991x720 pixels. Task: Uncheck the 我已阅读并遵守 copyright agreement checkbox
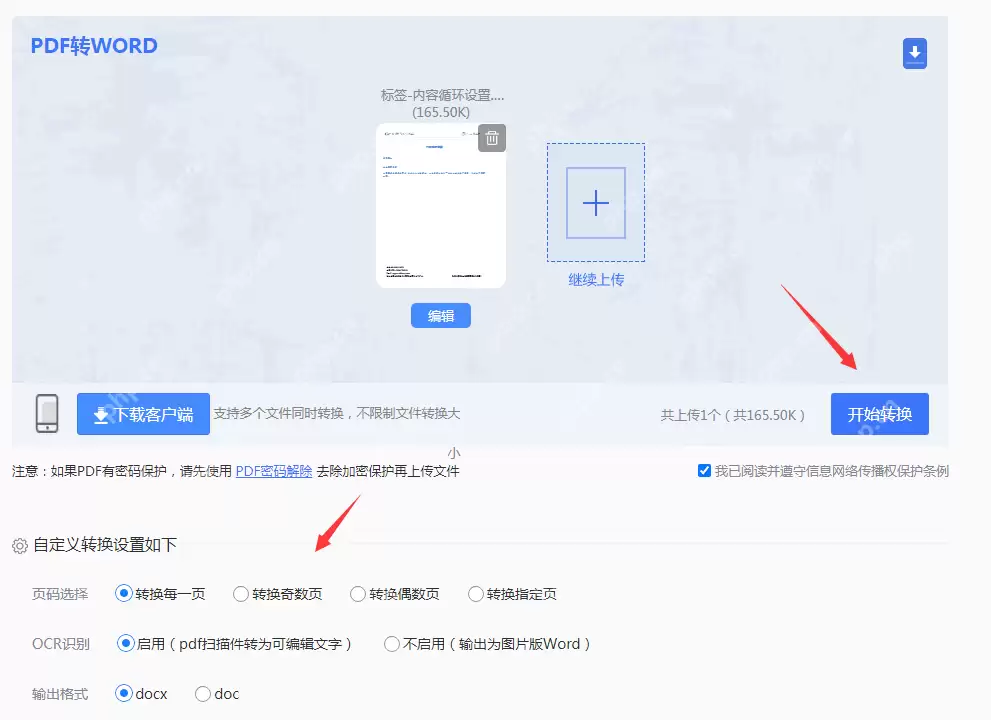pyautogui.click(x=705, y=470)
